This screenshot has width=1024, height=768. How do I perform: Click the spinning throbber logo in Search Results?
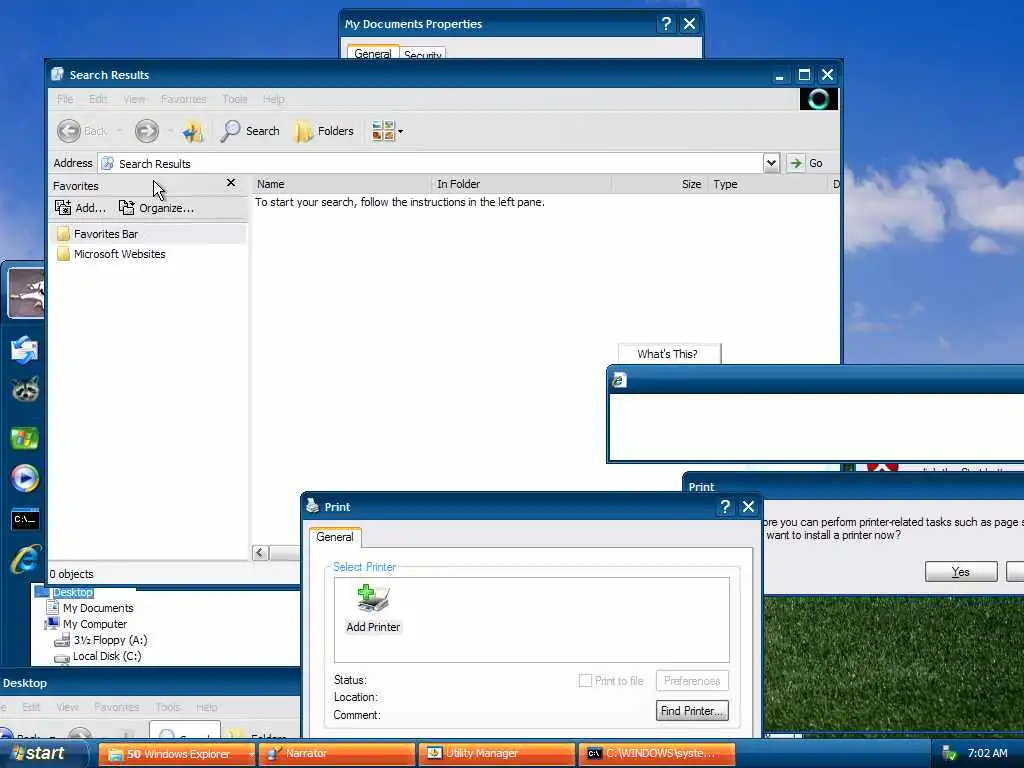tap(818, 99)
